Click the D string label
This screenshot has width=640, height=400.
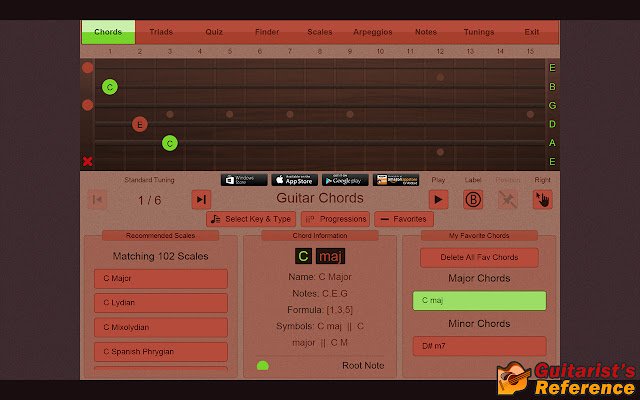tap(552, 124)
